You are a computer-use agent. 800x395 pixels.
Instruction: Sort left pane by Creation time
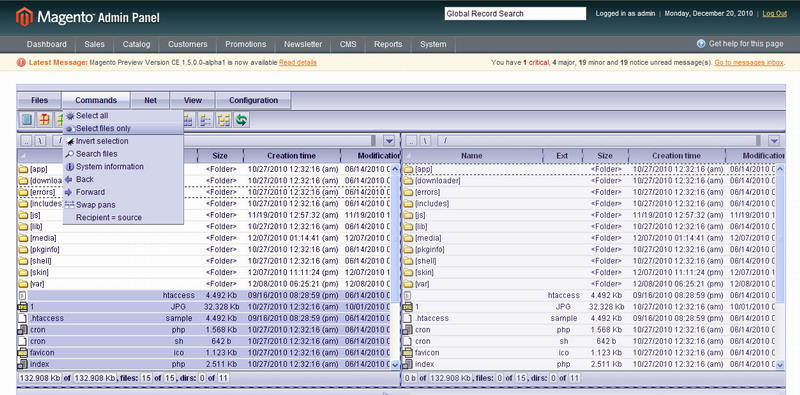coord(291,156)
